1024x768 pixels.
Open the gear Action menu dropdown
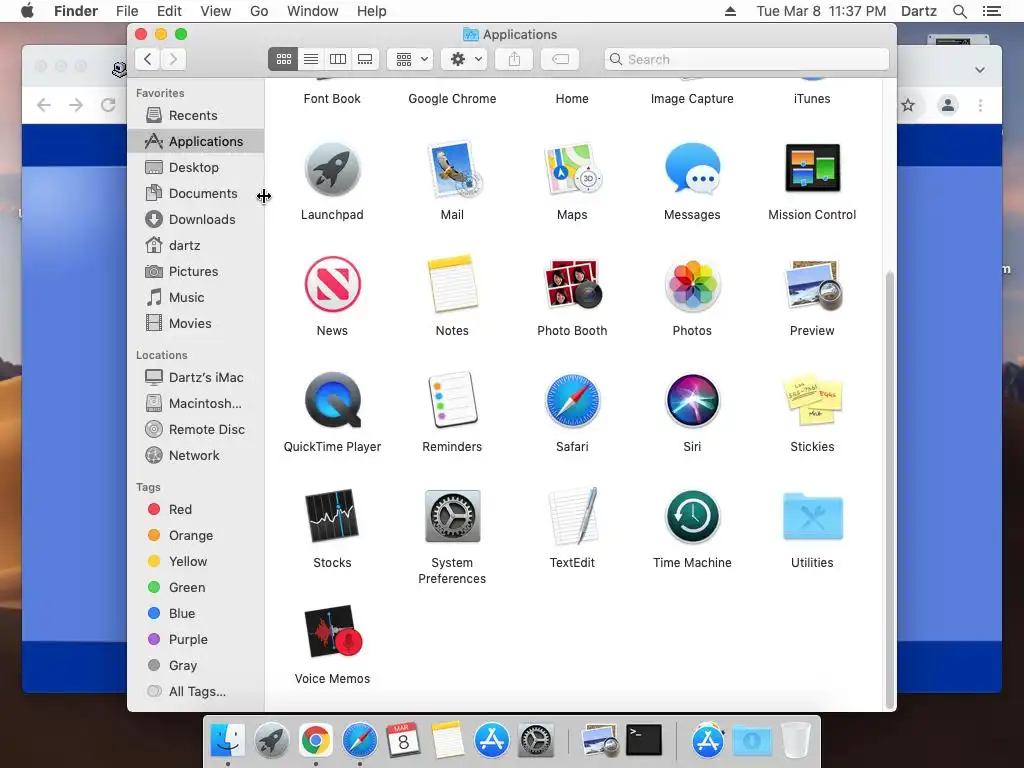pyautogui.click(x=464, y=59)
